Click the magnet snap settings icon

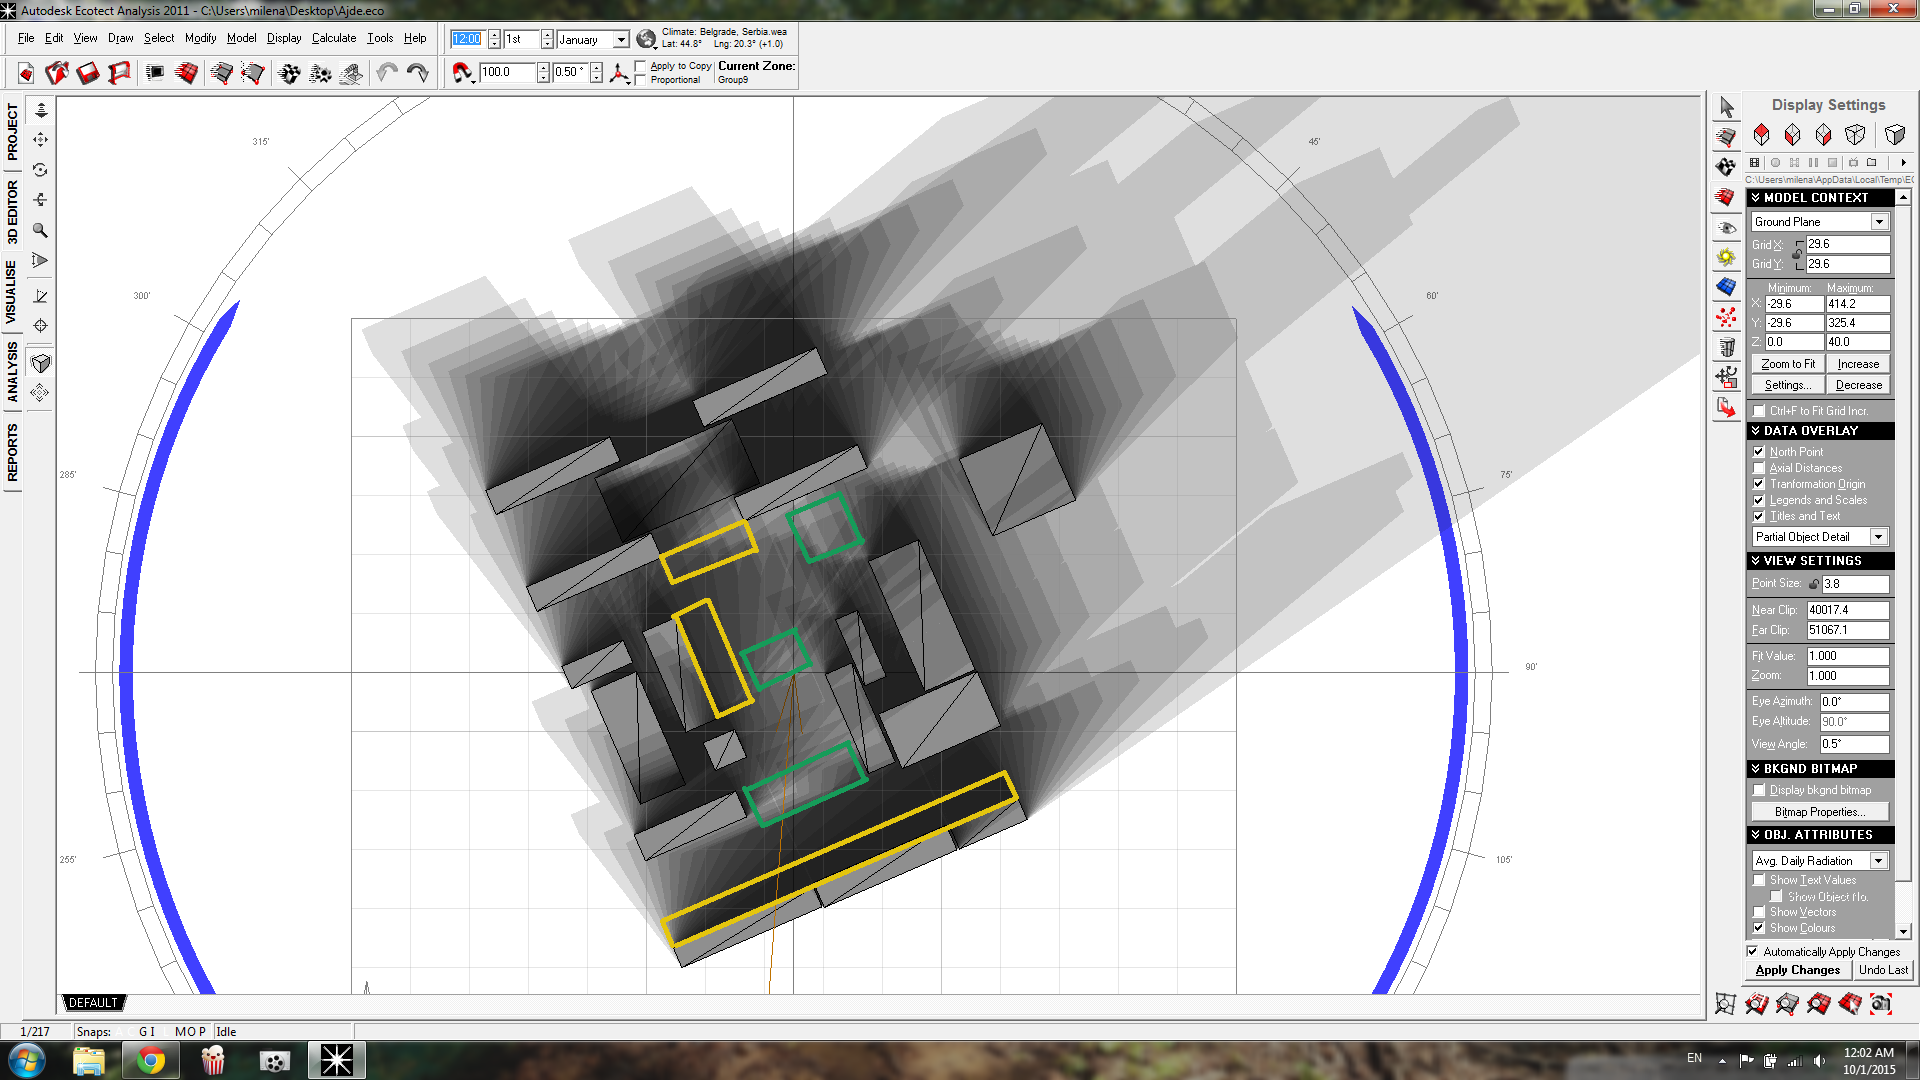click(462, 73)
